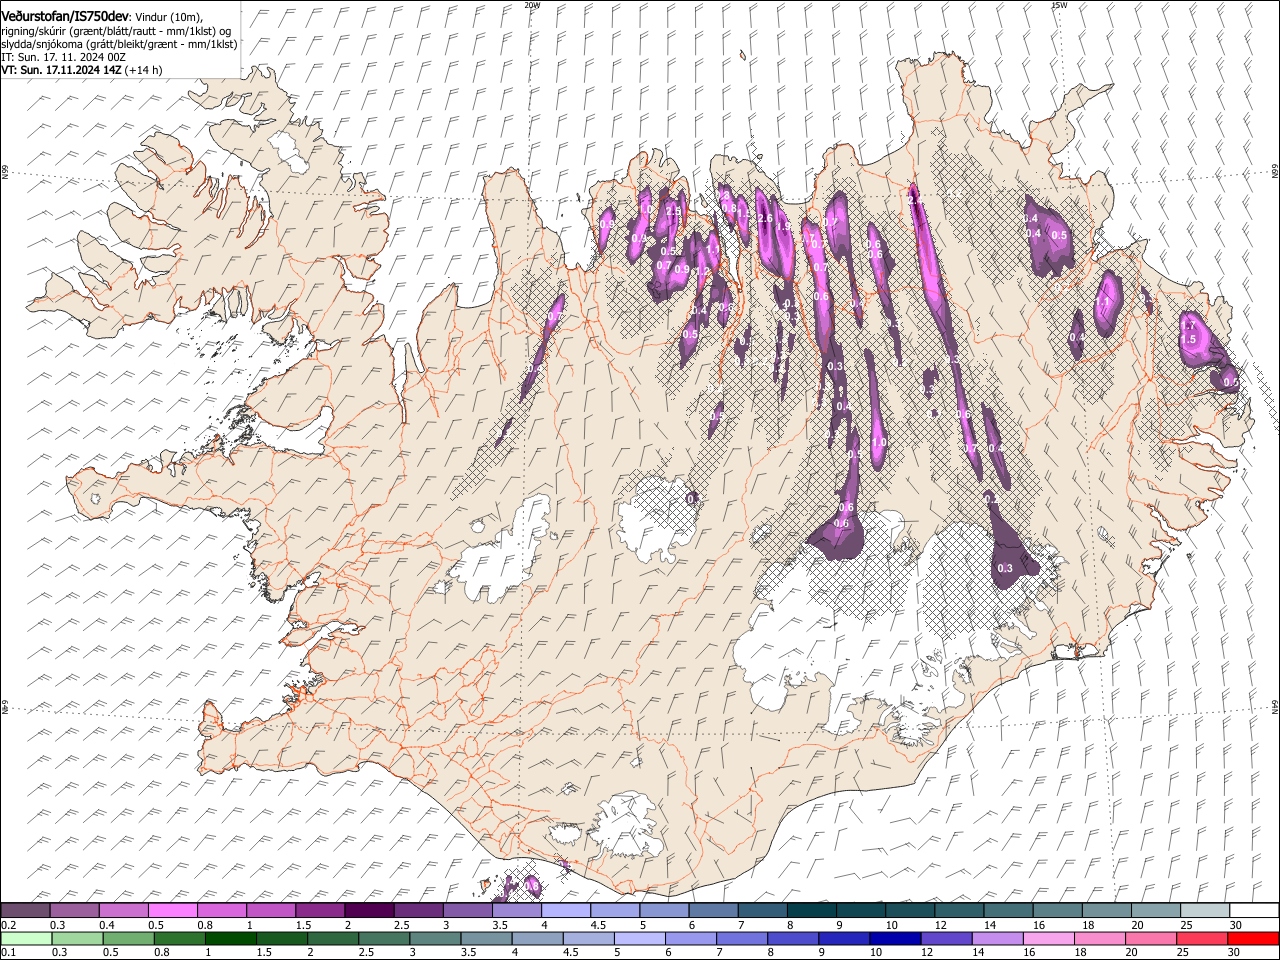The height and width of the screenshot is (960, 1280).
Task: Select the 0.5–0.8 bright pink swatch in upper legend
Action: (x=172, y=910)
